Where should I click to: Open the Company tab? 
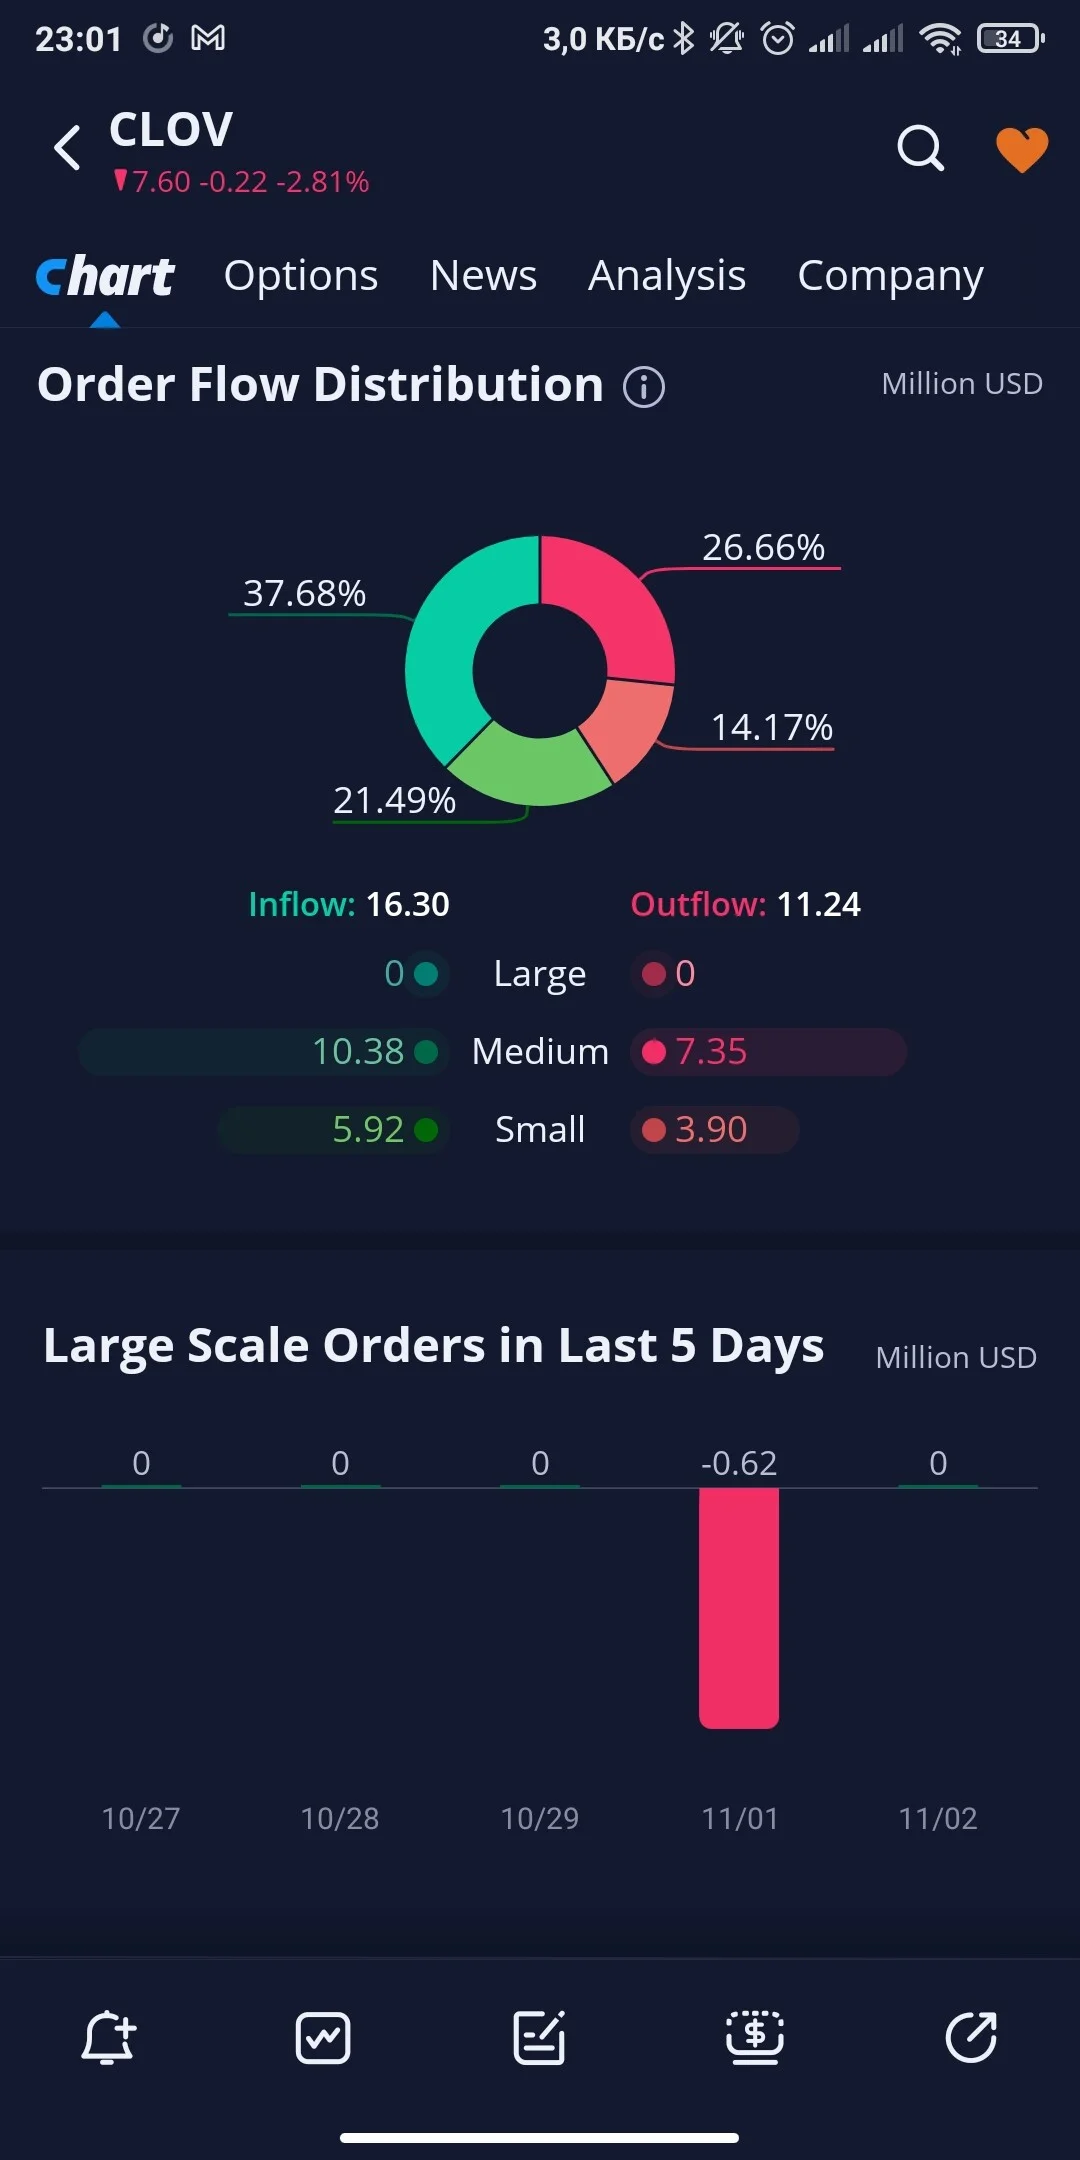tap(890, 275)
